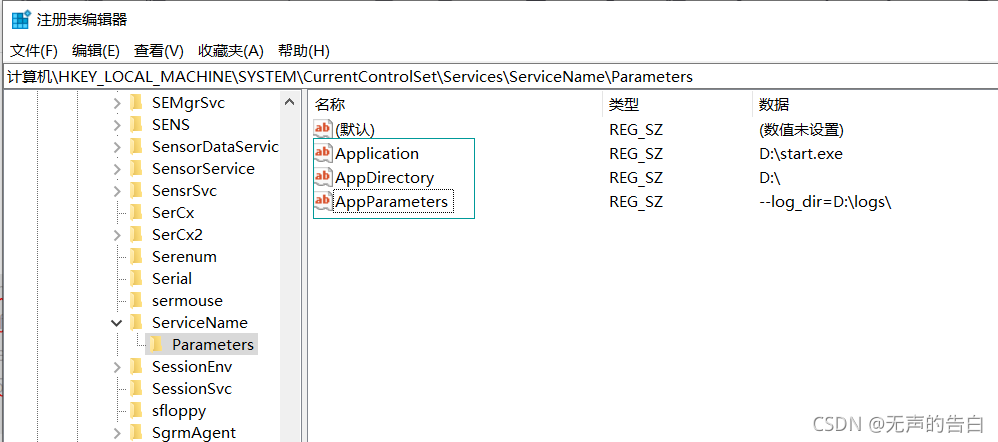
Task: Click the tree pane scroll-up arrow
Action: tap(290, 102)
